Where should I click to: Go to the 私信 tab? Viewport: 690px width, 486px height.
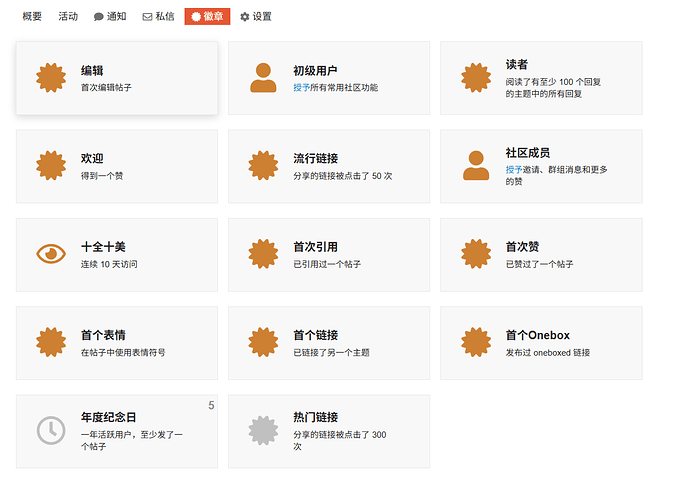[159, 17]
